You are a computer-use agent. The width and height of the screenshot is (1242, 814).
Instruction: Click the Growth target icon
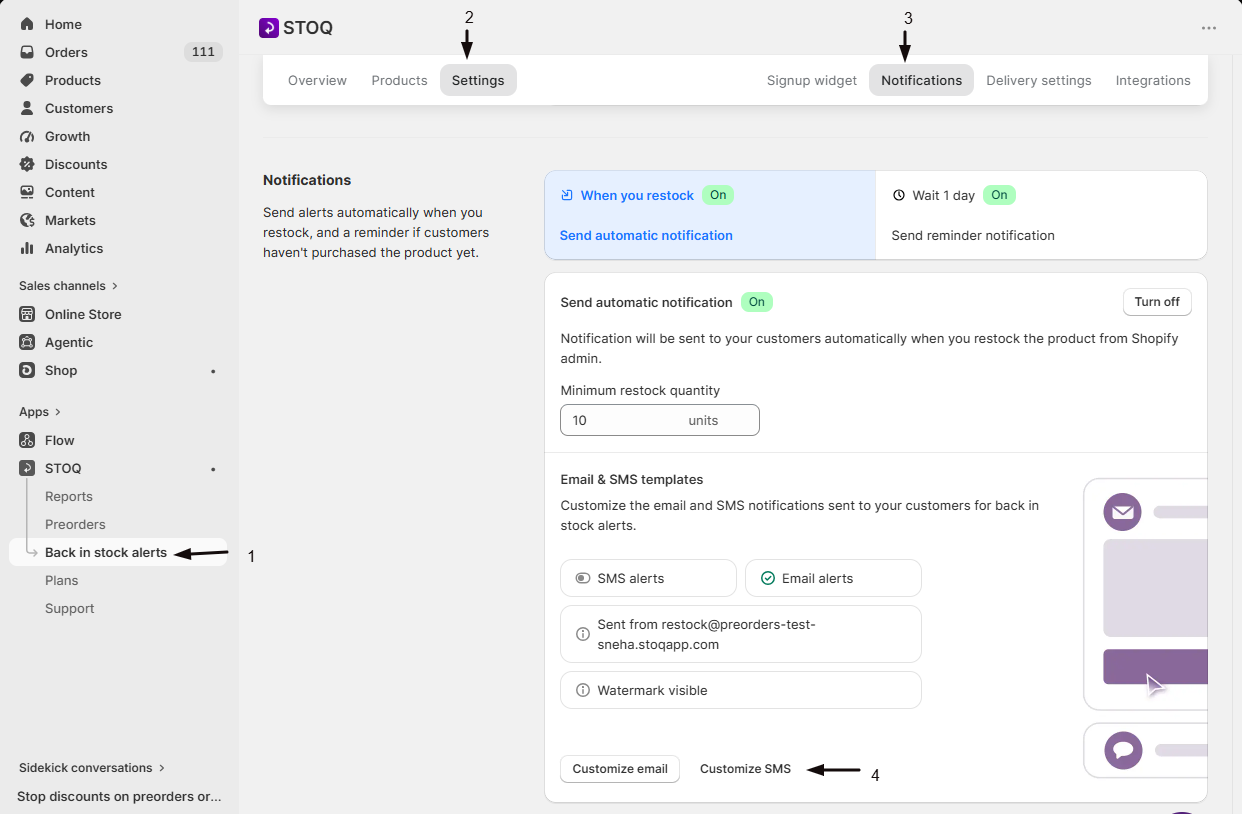27,136
